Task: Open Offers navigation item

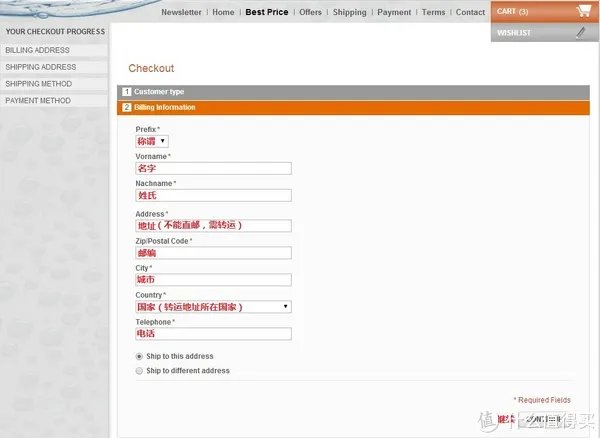Action: (310, 12)
